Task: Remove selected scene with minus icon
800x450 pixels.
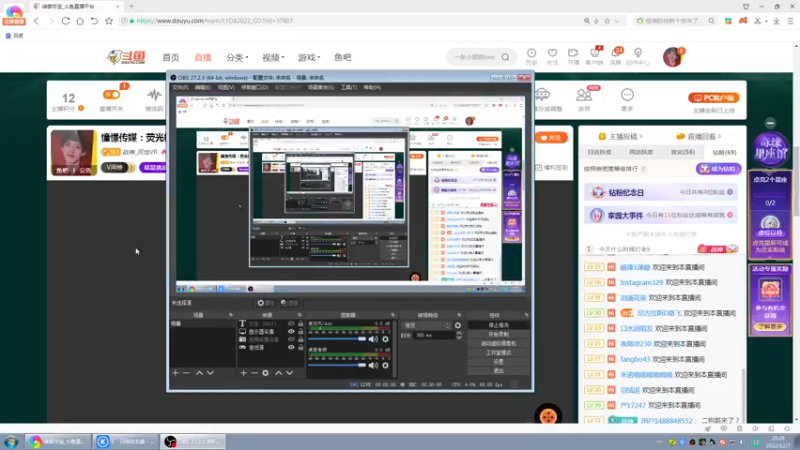Action: pos(186,373)
